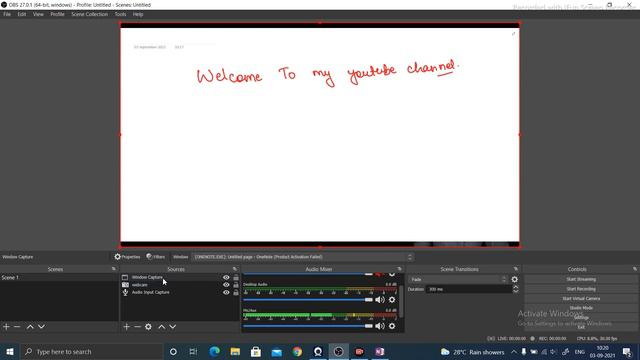Open Settings from the Controls panel

(x=581, y=317)
